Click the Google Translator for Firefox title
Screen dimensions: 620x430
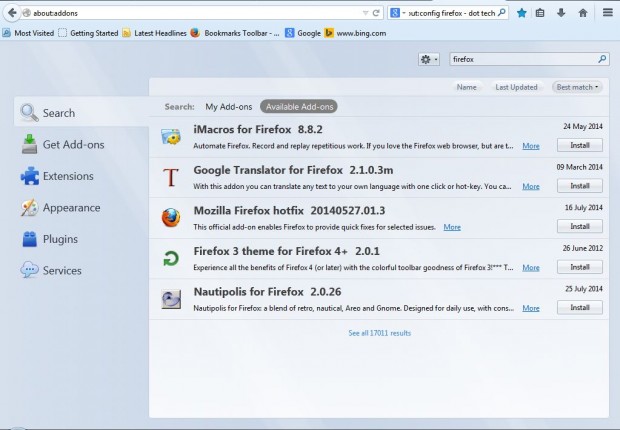point(268,170)
